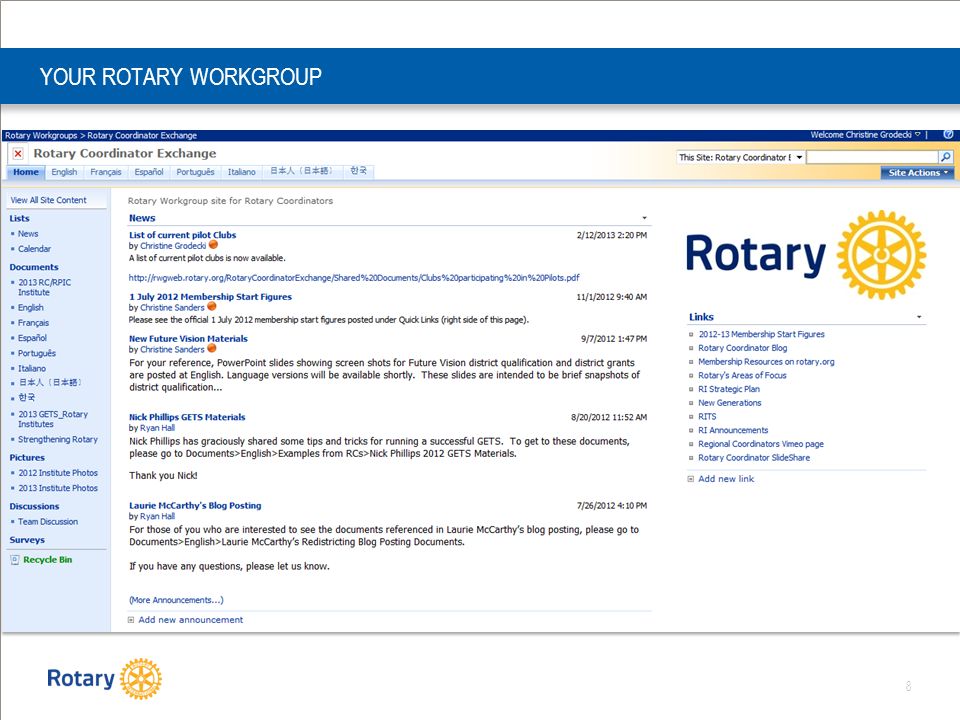Viewport: 960px width, 720px height.
Task: Open the help question mark icon
Action: coord(948,135)
